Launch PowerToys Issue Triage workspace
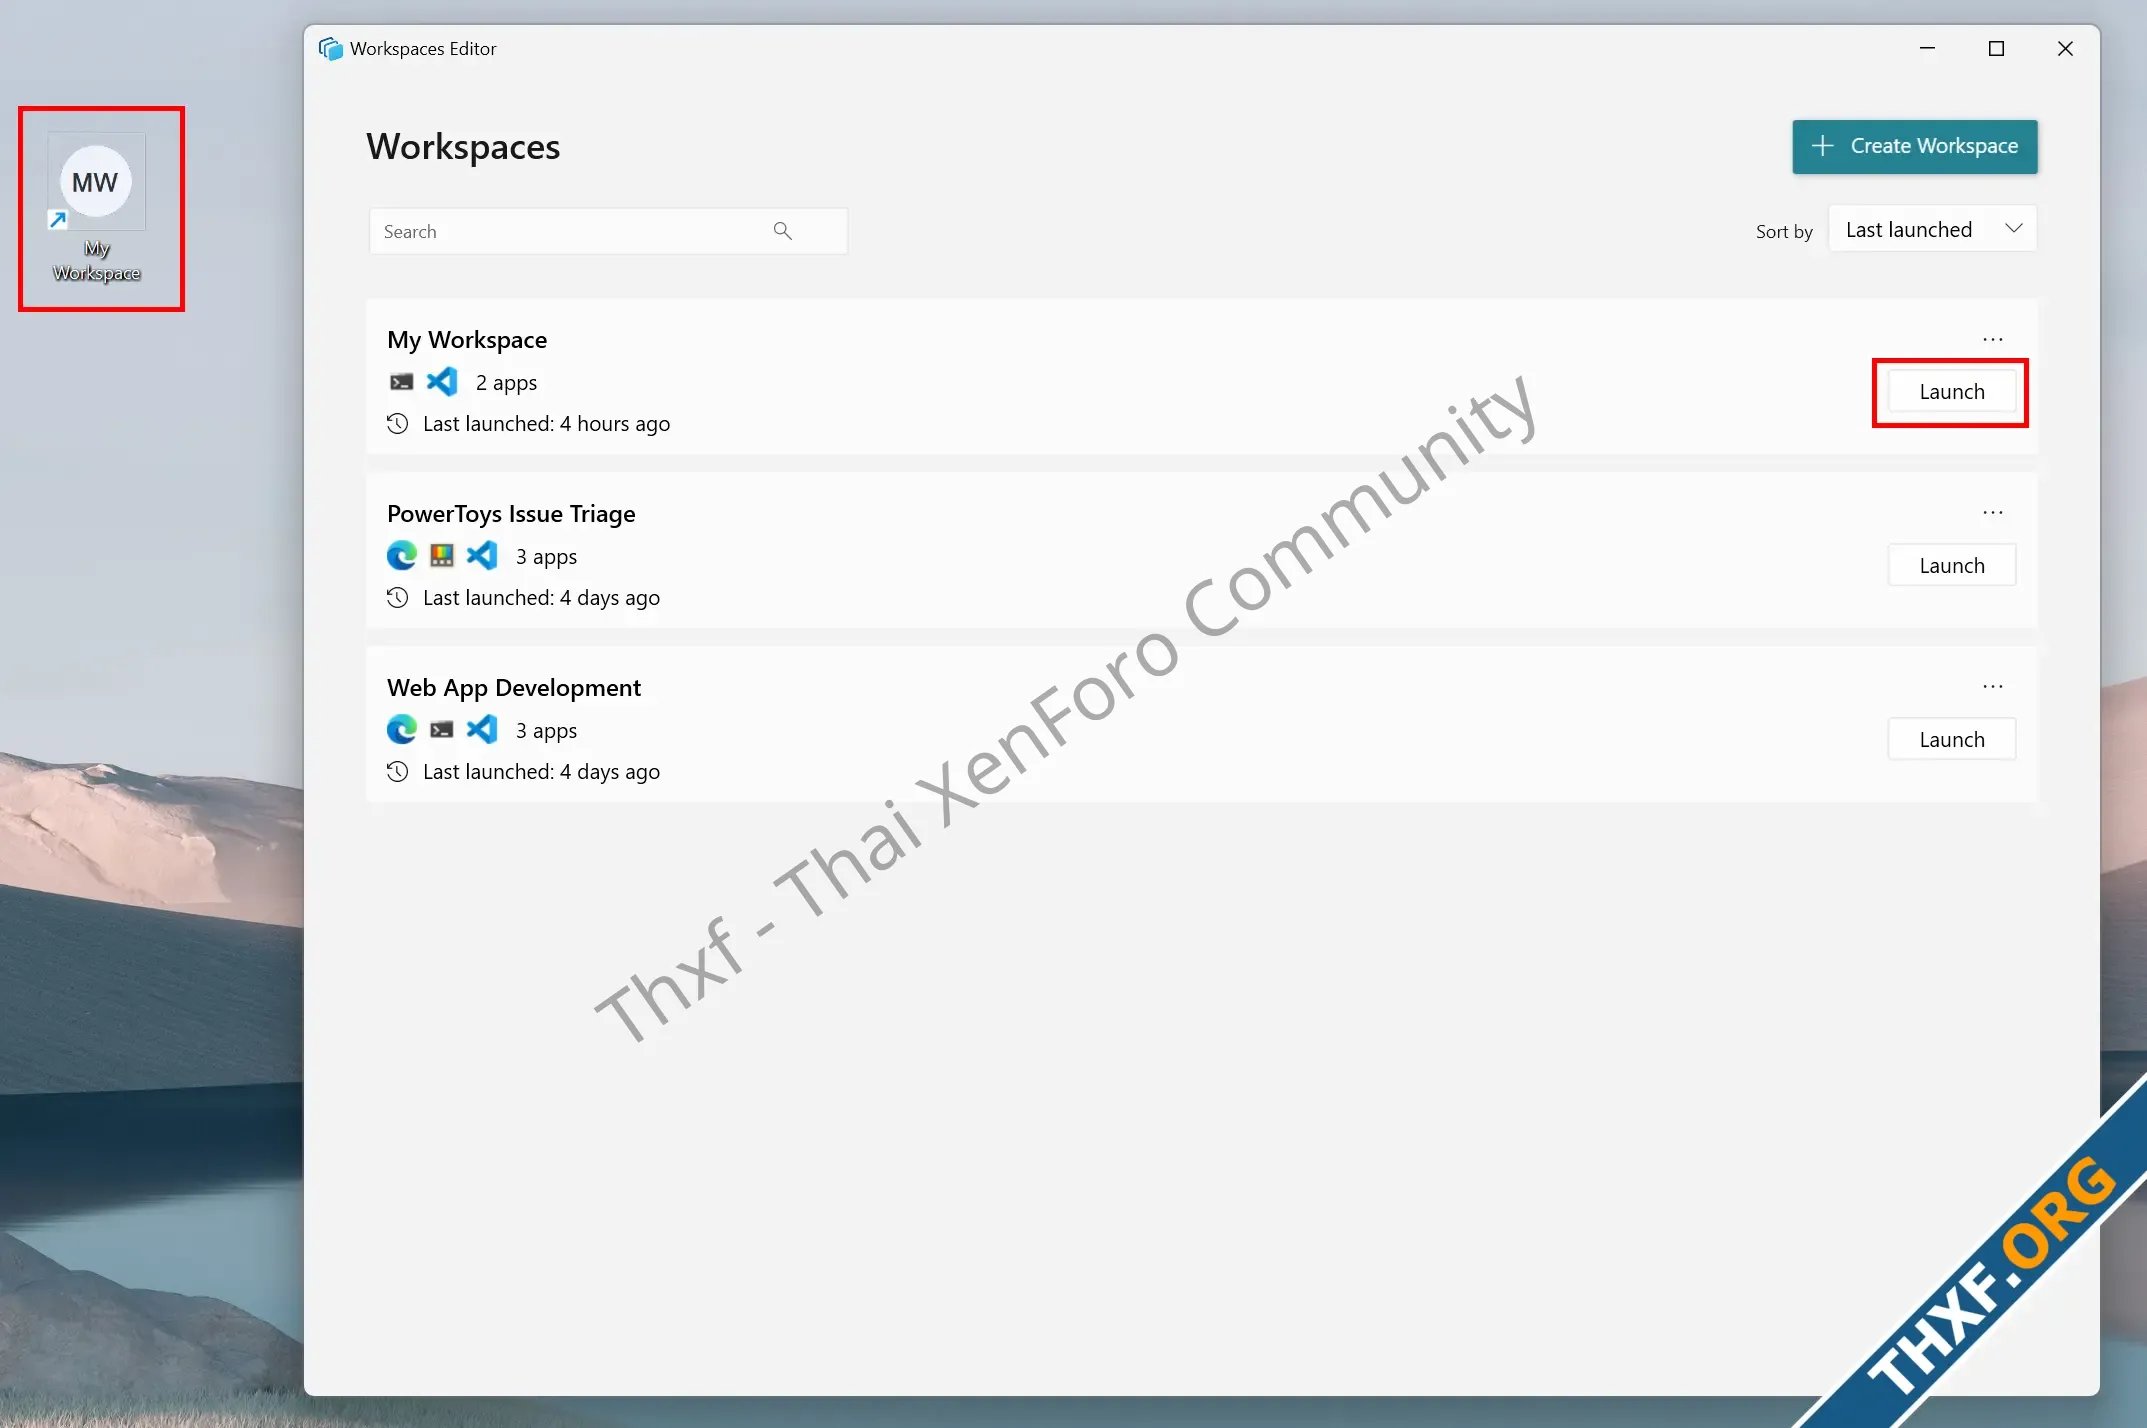Viewport: 2147px width, 1428px height. click(1951, 566)
